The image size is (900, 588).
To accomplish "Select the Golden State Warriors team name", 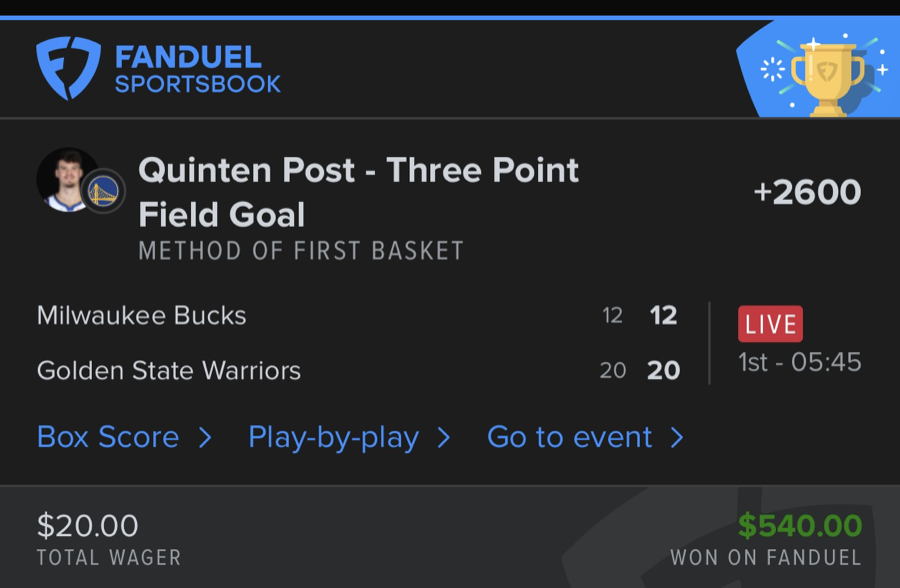I will 169,371.
